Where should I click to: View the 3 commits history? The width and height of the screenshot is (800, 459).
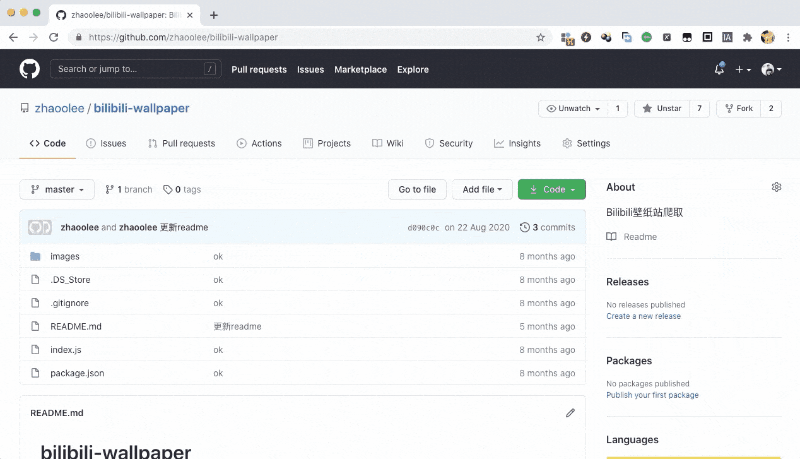click(x=547, y=227)
